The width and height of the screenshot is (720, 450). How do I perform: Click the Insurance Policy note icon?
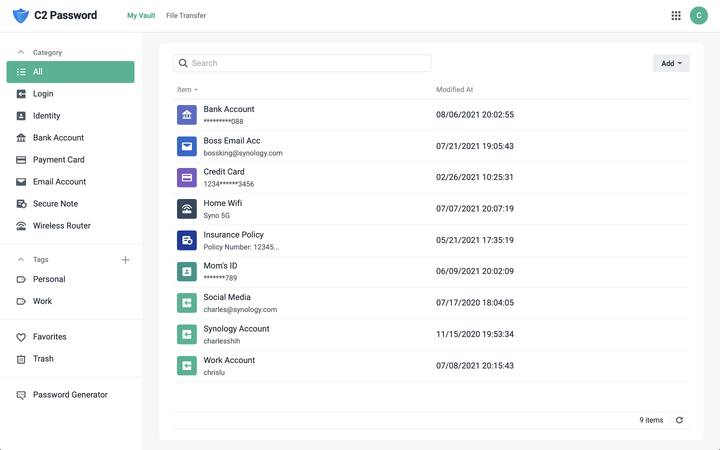click(186, 240)
